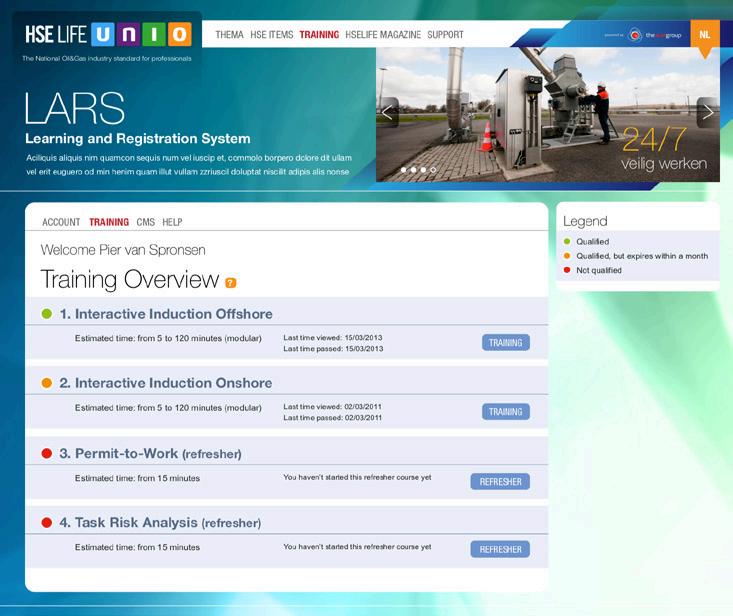Open the THEMA menu item

229,35
